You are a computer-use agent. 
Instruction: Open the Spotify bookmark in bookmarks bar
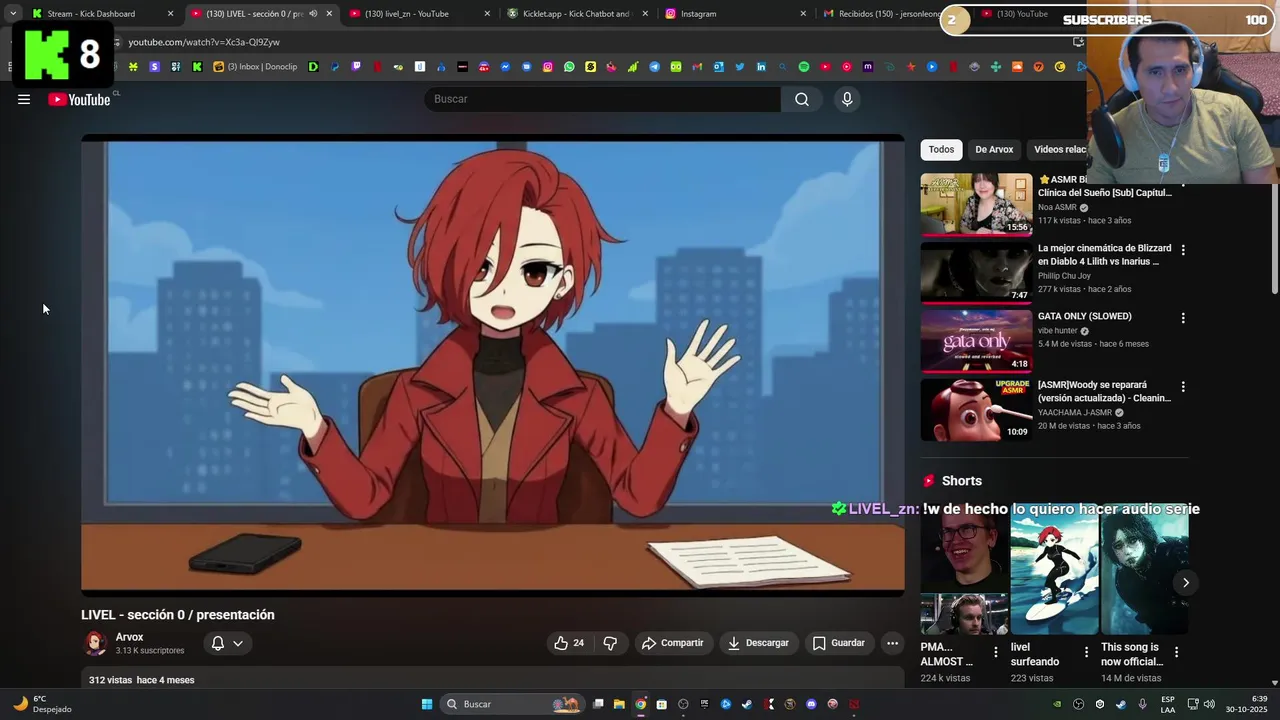(x=804, y=67)
